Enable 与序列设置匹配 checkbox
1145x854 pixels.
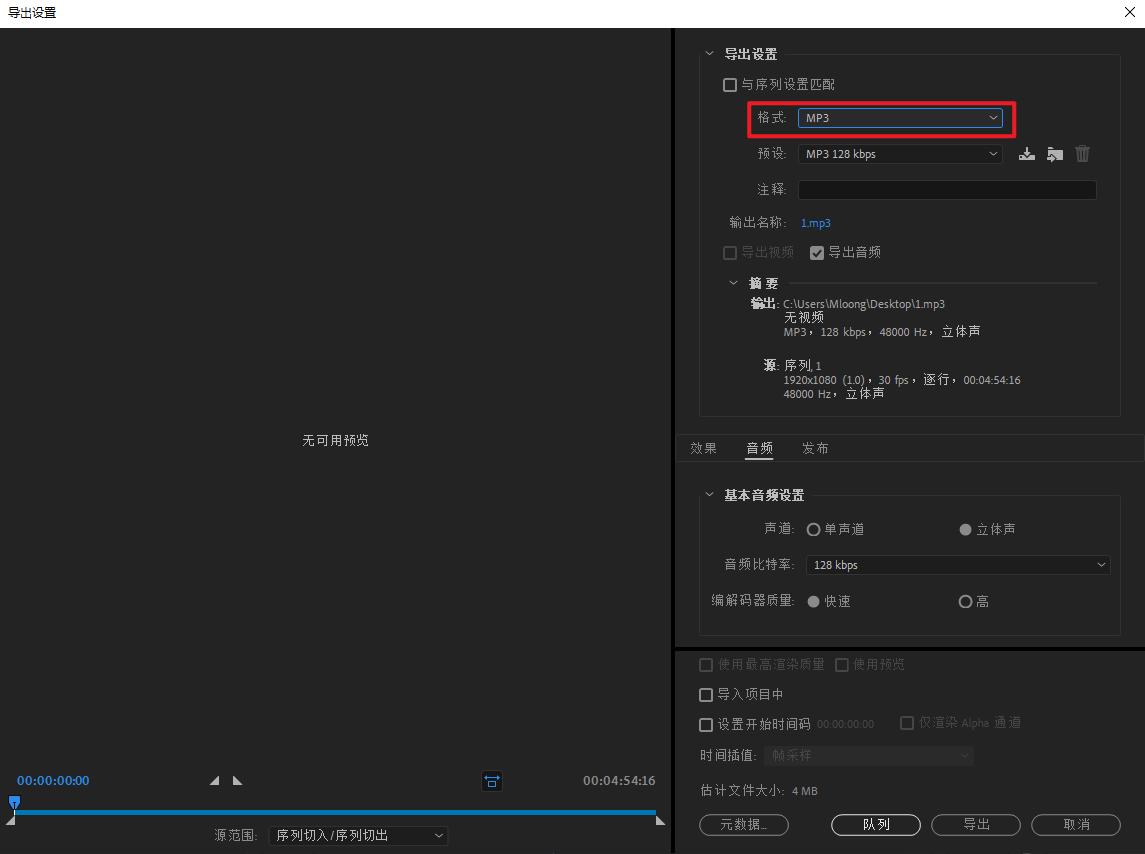(x=729, y=84)
